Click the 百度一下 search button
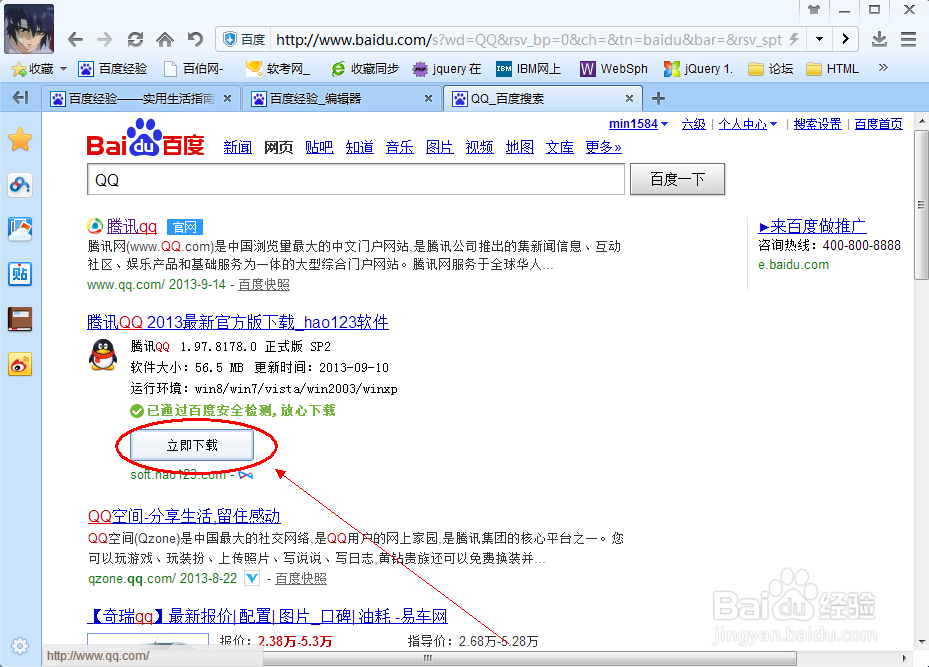 tap(677, 179)
